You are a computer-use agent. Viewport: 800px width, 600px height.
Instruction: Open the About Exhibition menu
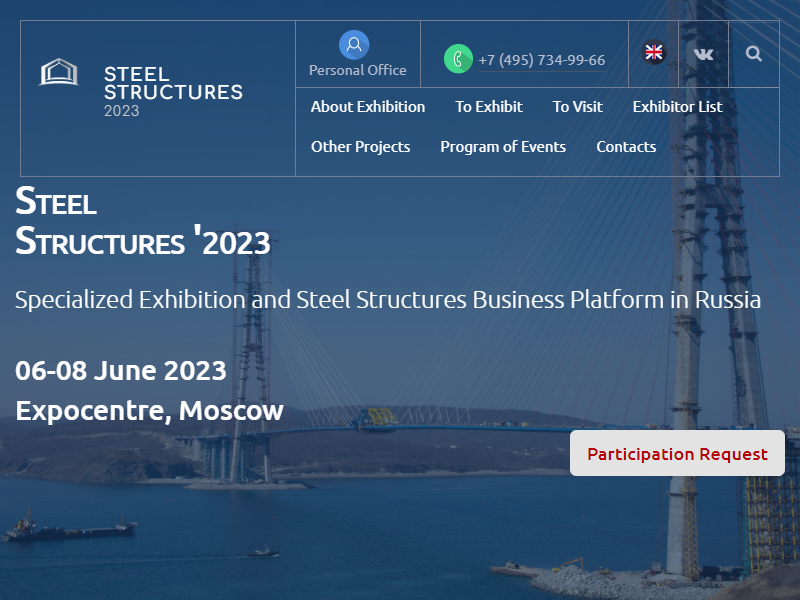coord(368,107)
